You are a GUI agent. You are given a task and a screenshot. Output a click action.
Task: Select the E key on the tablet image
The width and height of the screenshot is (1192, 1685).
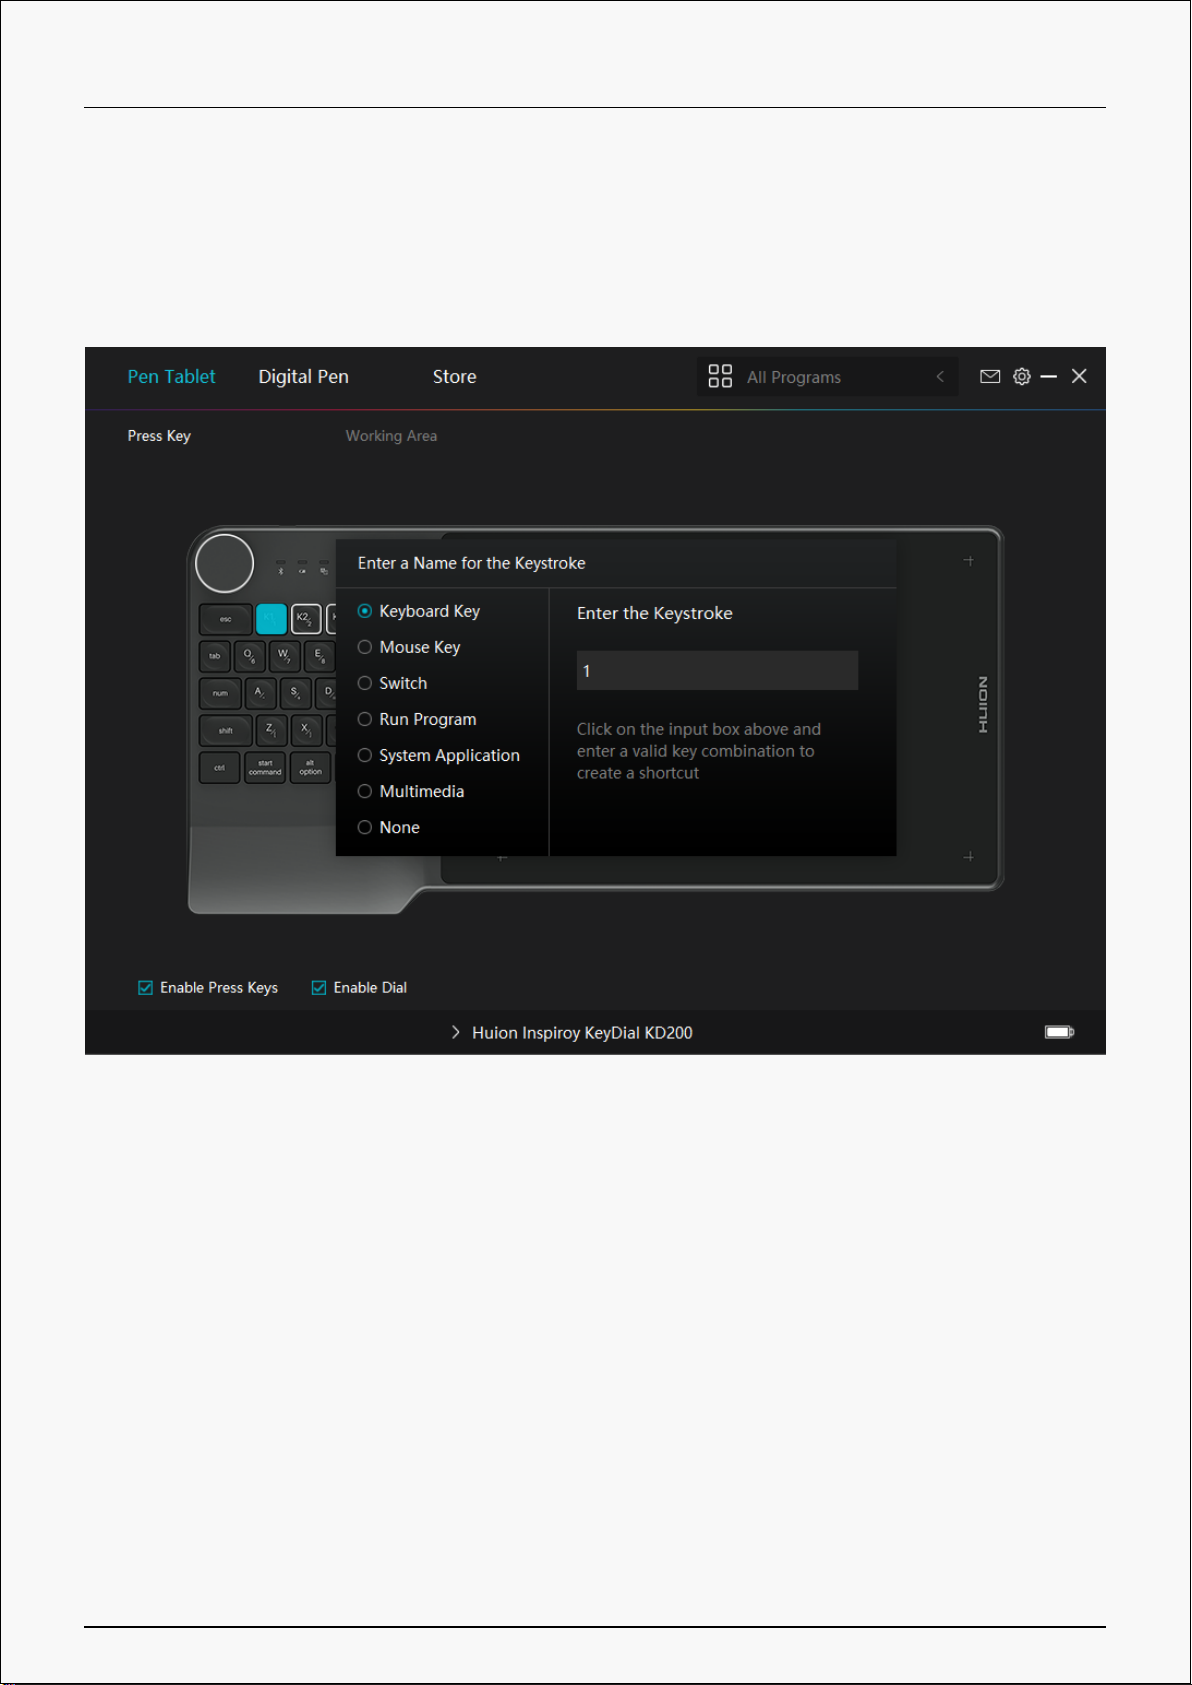point(320,656)
